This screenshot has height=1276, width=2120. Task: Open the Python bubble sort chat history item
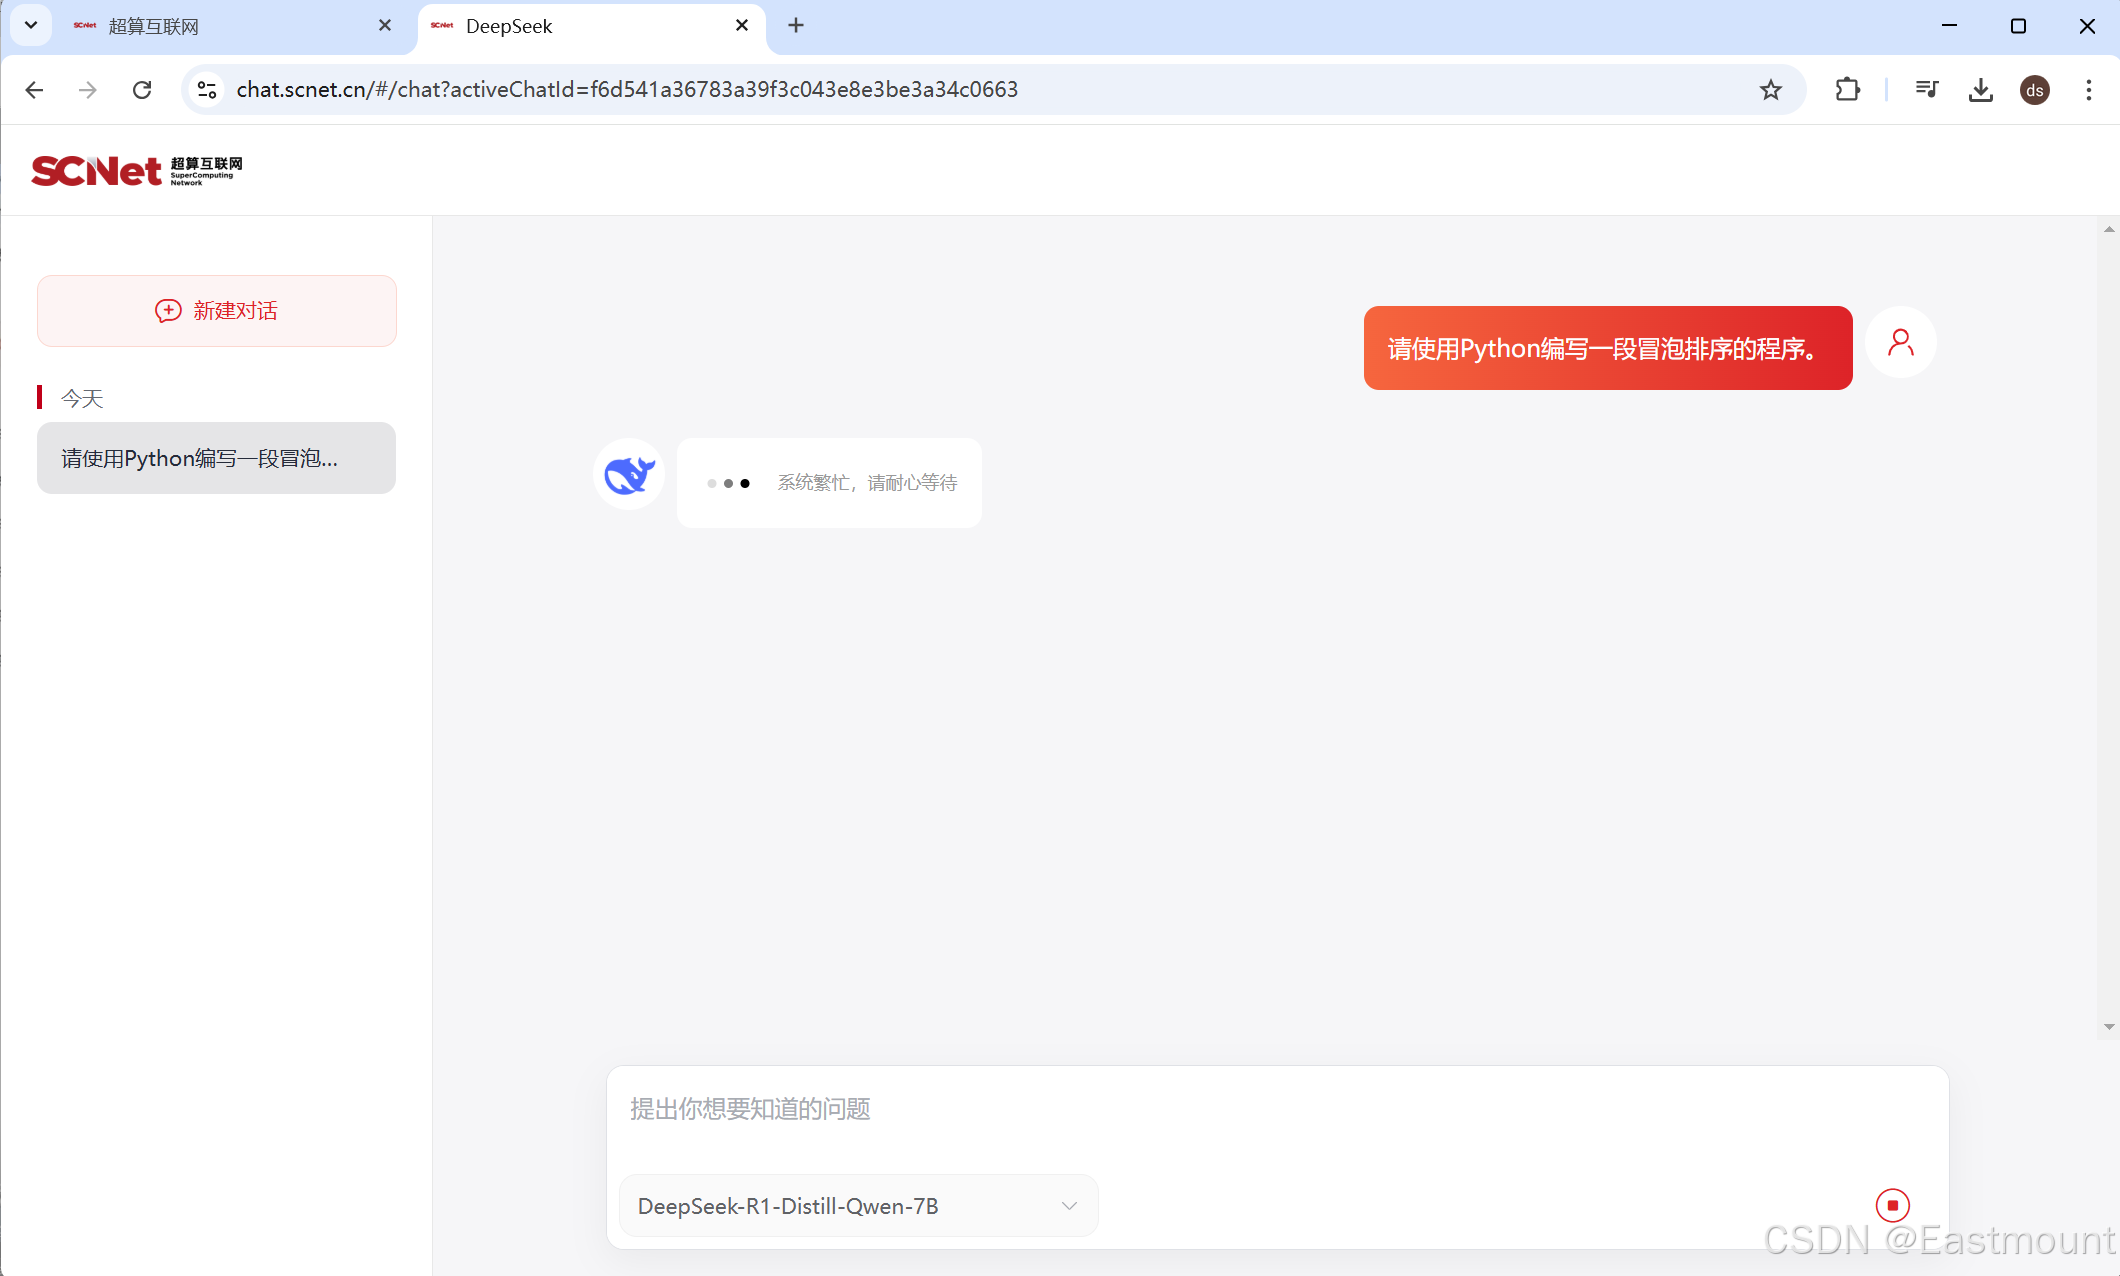point(216,458)
